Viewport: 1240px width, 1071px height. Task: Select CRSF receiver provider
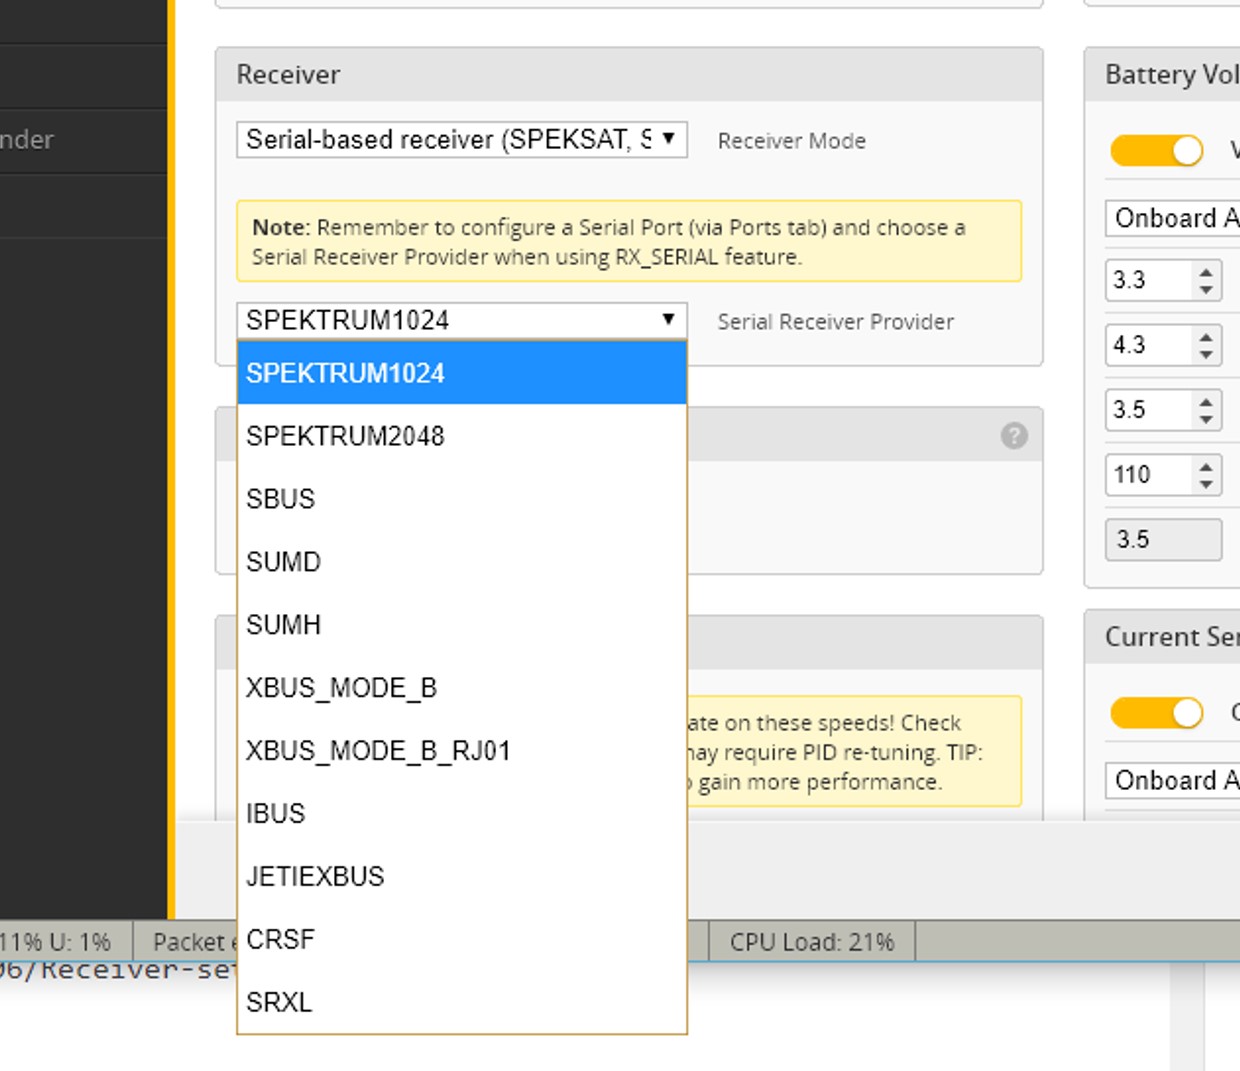pos(461,940)
